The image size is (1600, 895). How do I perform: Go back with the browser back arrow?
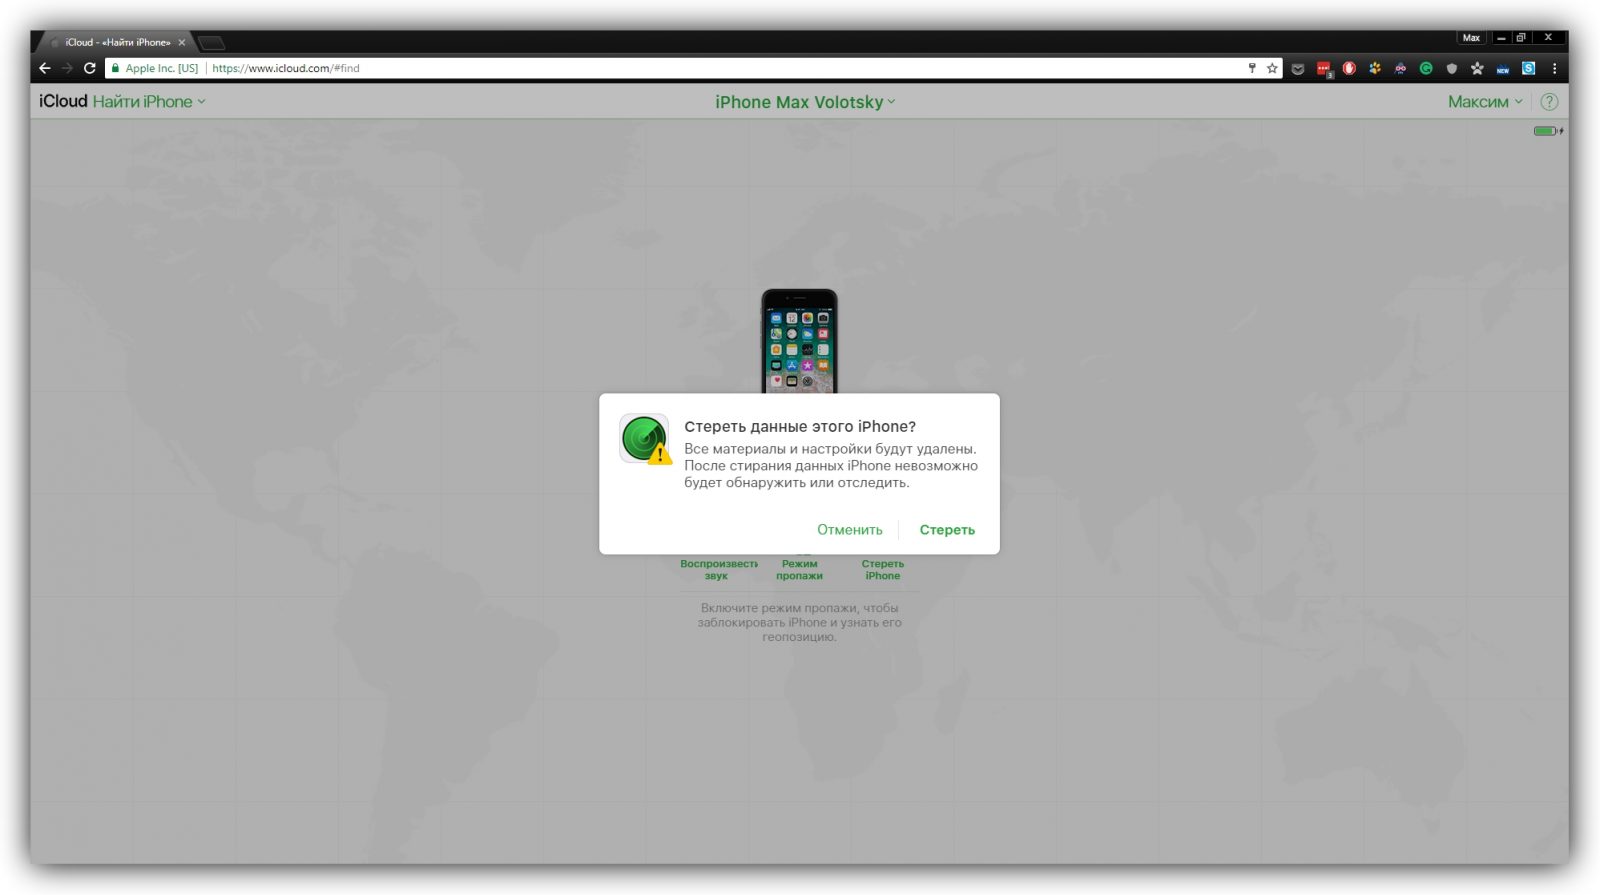[45, 68]
